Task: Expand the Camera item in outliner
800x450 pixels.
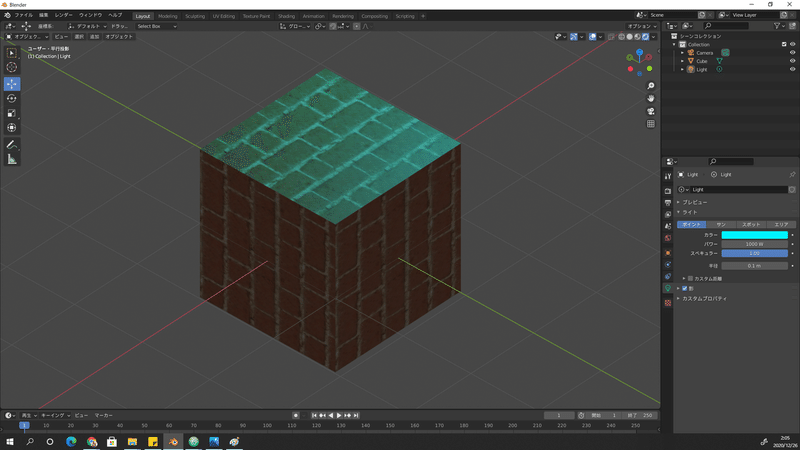Action: pos(682,53)
